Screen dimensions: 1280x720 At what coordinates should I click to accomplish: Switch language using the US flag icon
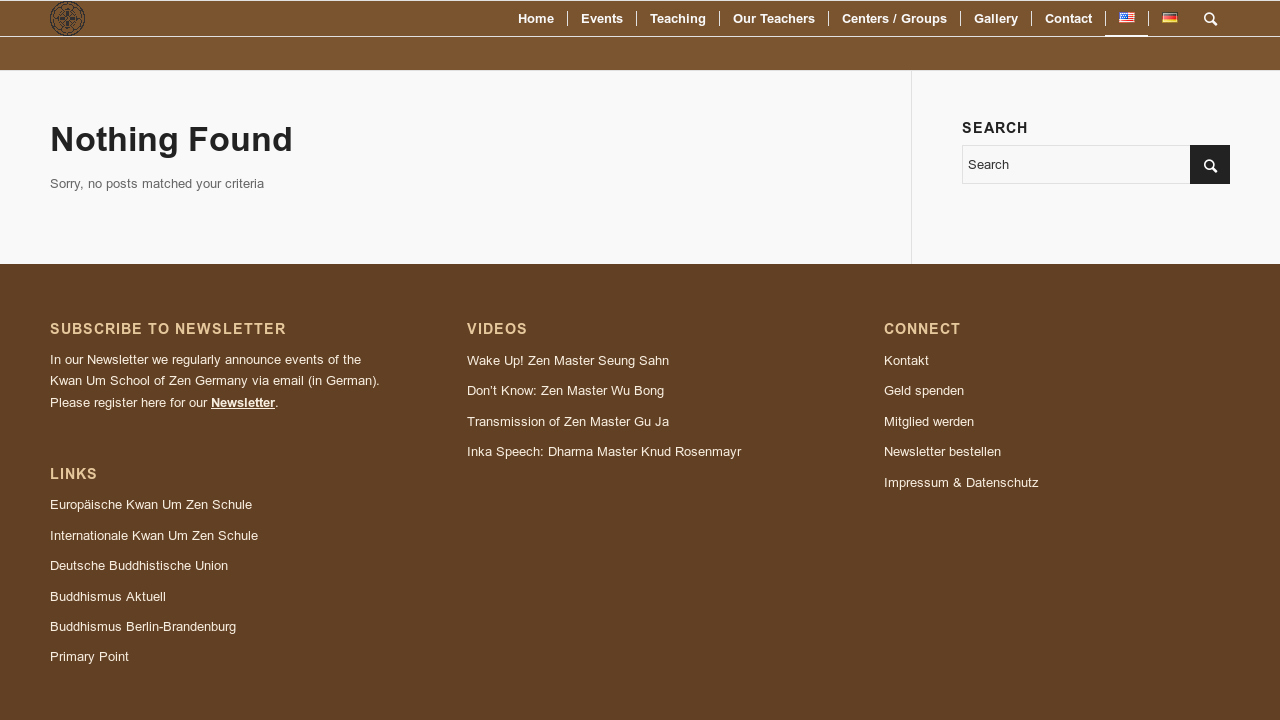pos(1126,18)
